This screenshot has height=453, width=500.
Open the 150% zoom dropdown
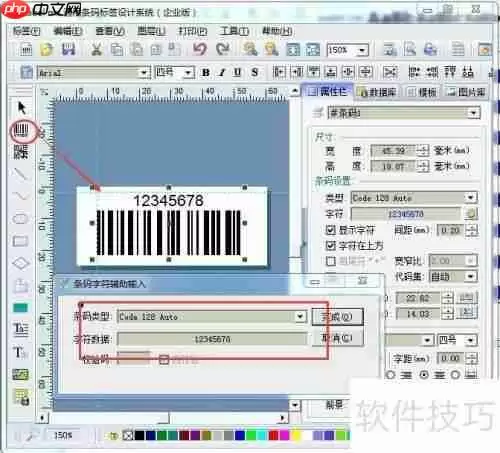coord(362,50)
